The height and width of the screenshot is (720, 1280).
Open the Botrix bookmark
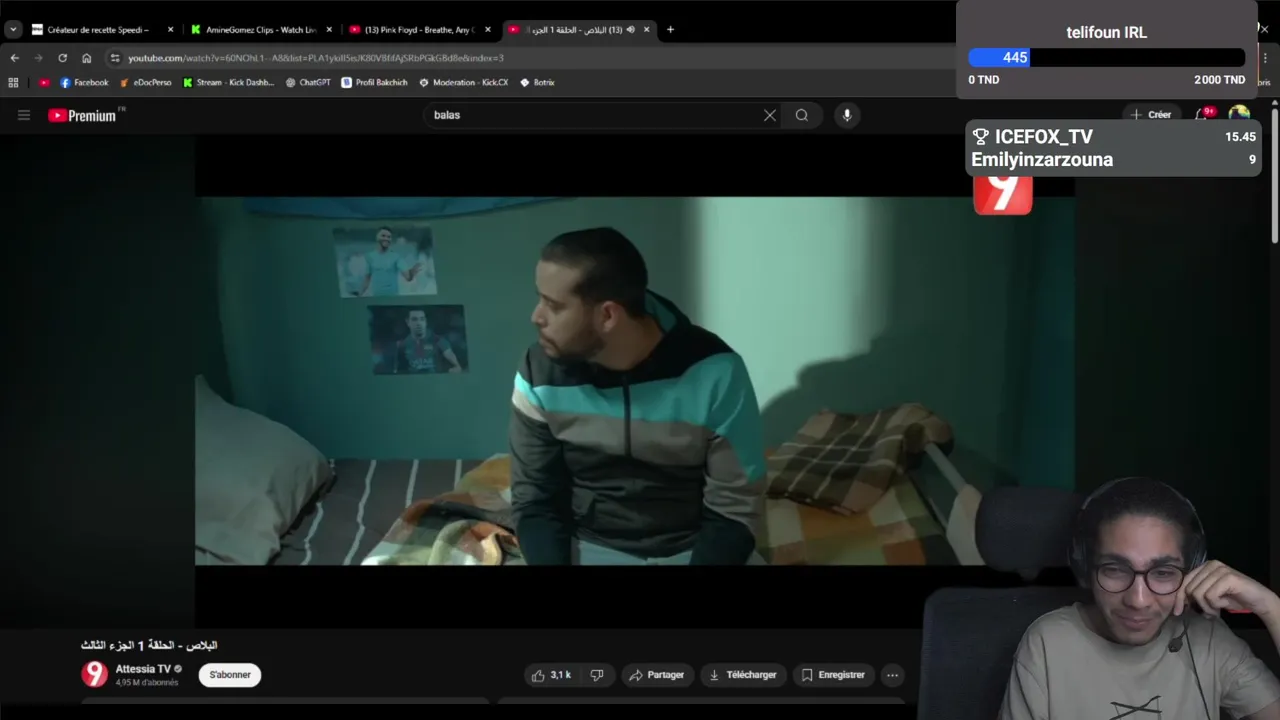[537, 83]
